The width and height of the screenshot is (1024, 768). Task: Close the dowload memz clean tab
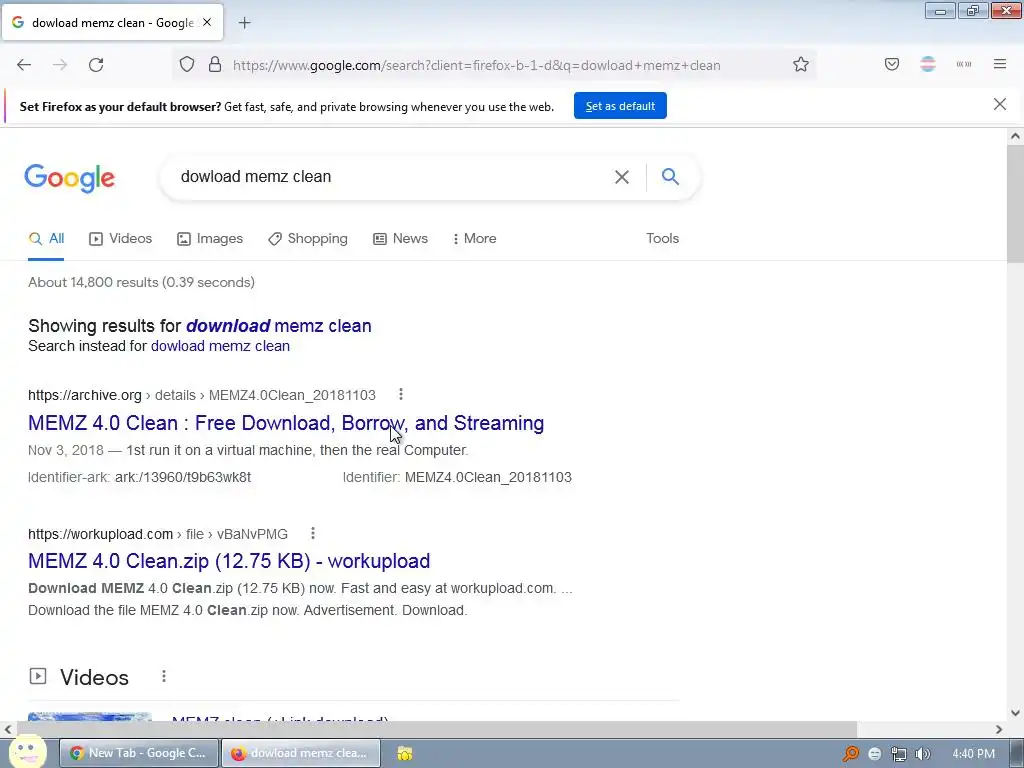tap(207, 22)
